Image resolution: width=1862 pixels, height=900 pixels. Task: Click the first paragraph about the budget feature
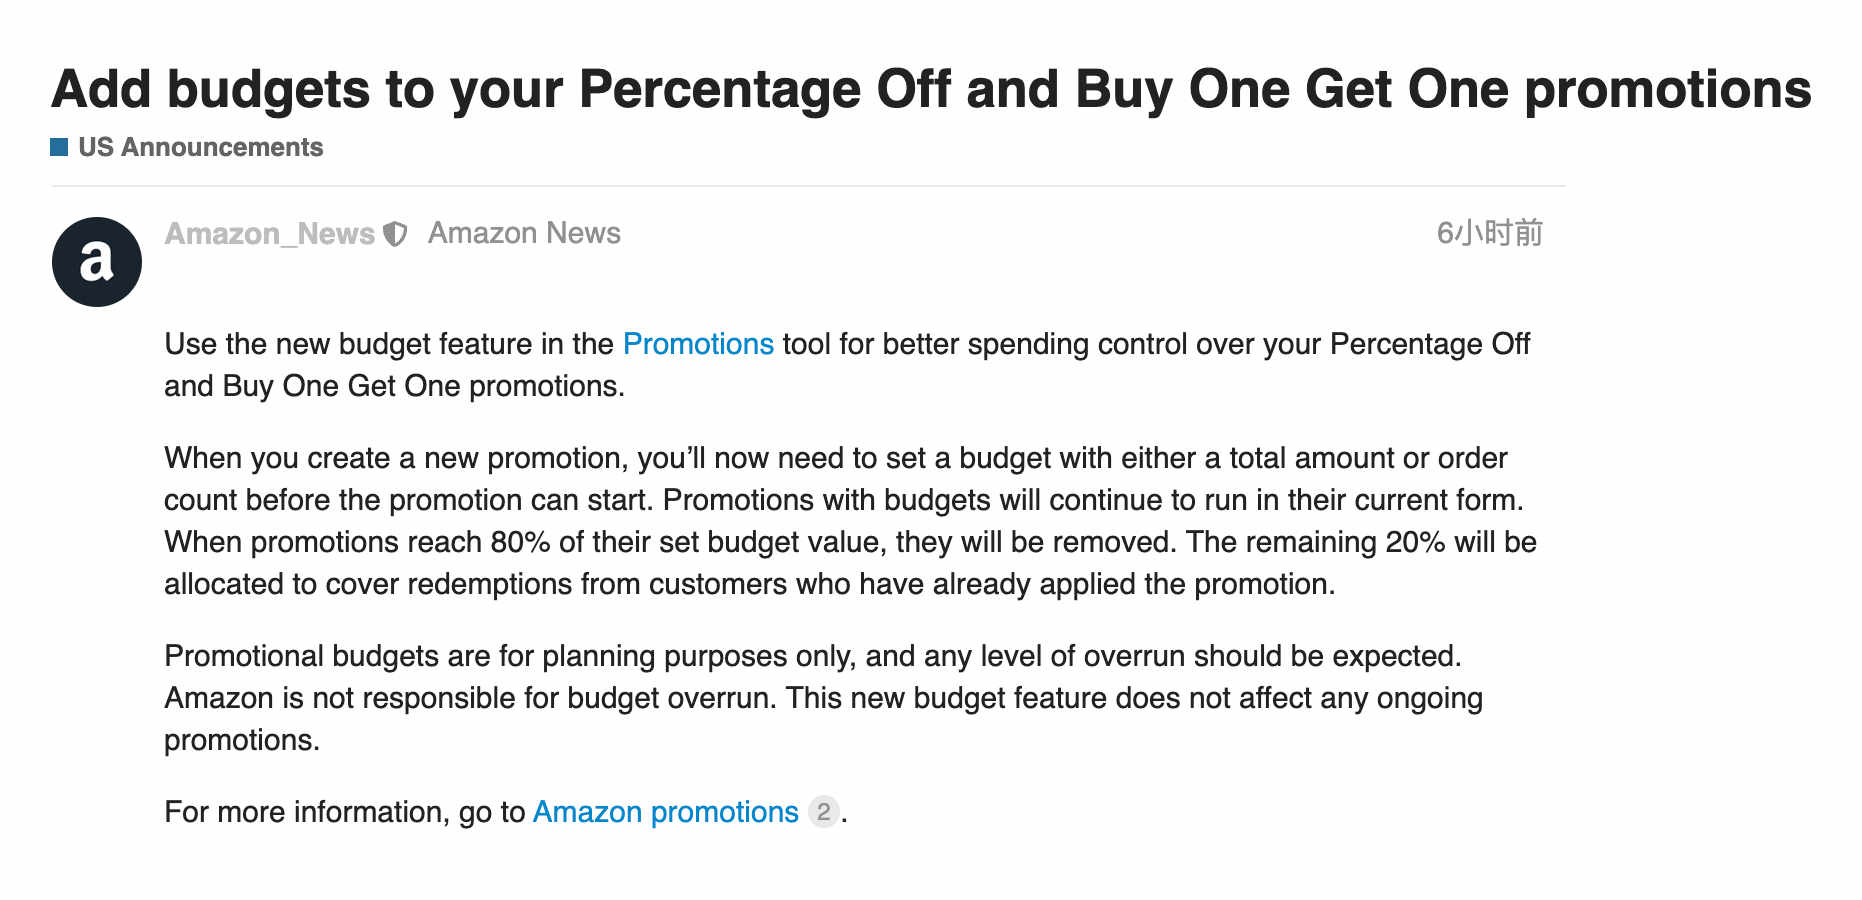[x=847, y=365]
